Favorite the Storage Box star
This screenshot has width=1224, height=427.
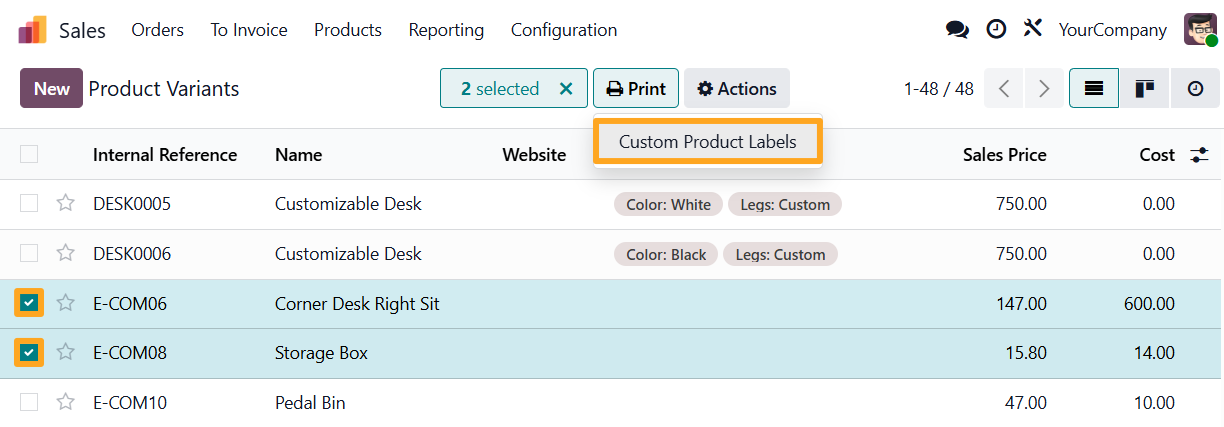pyautogui.click(x=66, y=353)
